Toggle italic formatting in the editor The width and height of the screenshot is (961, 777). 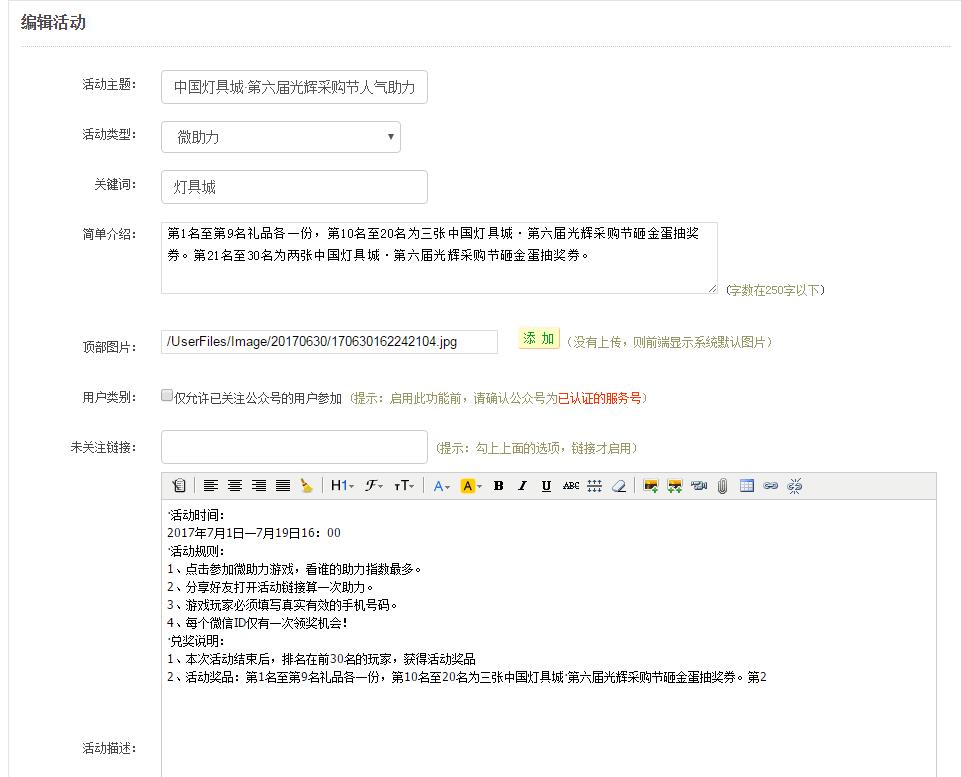(522, 486)
